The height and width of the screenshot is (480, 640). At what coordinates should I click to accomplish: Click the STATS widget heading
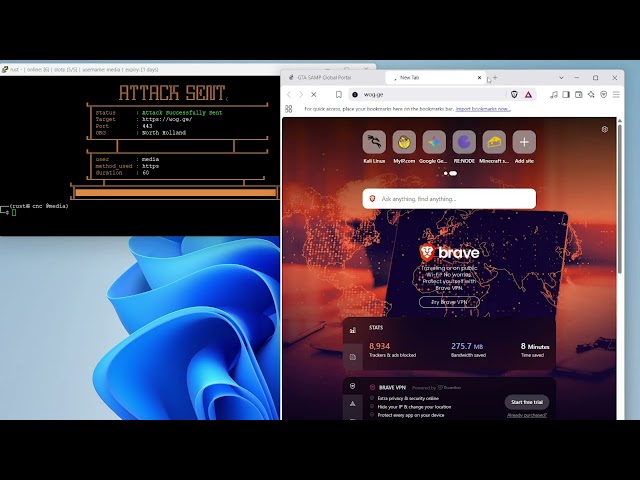coord(376,328)
